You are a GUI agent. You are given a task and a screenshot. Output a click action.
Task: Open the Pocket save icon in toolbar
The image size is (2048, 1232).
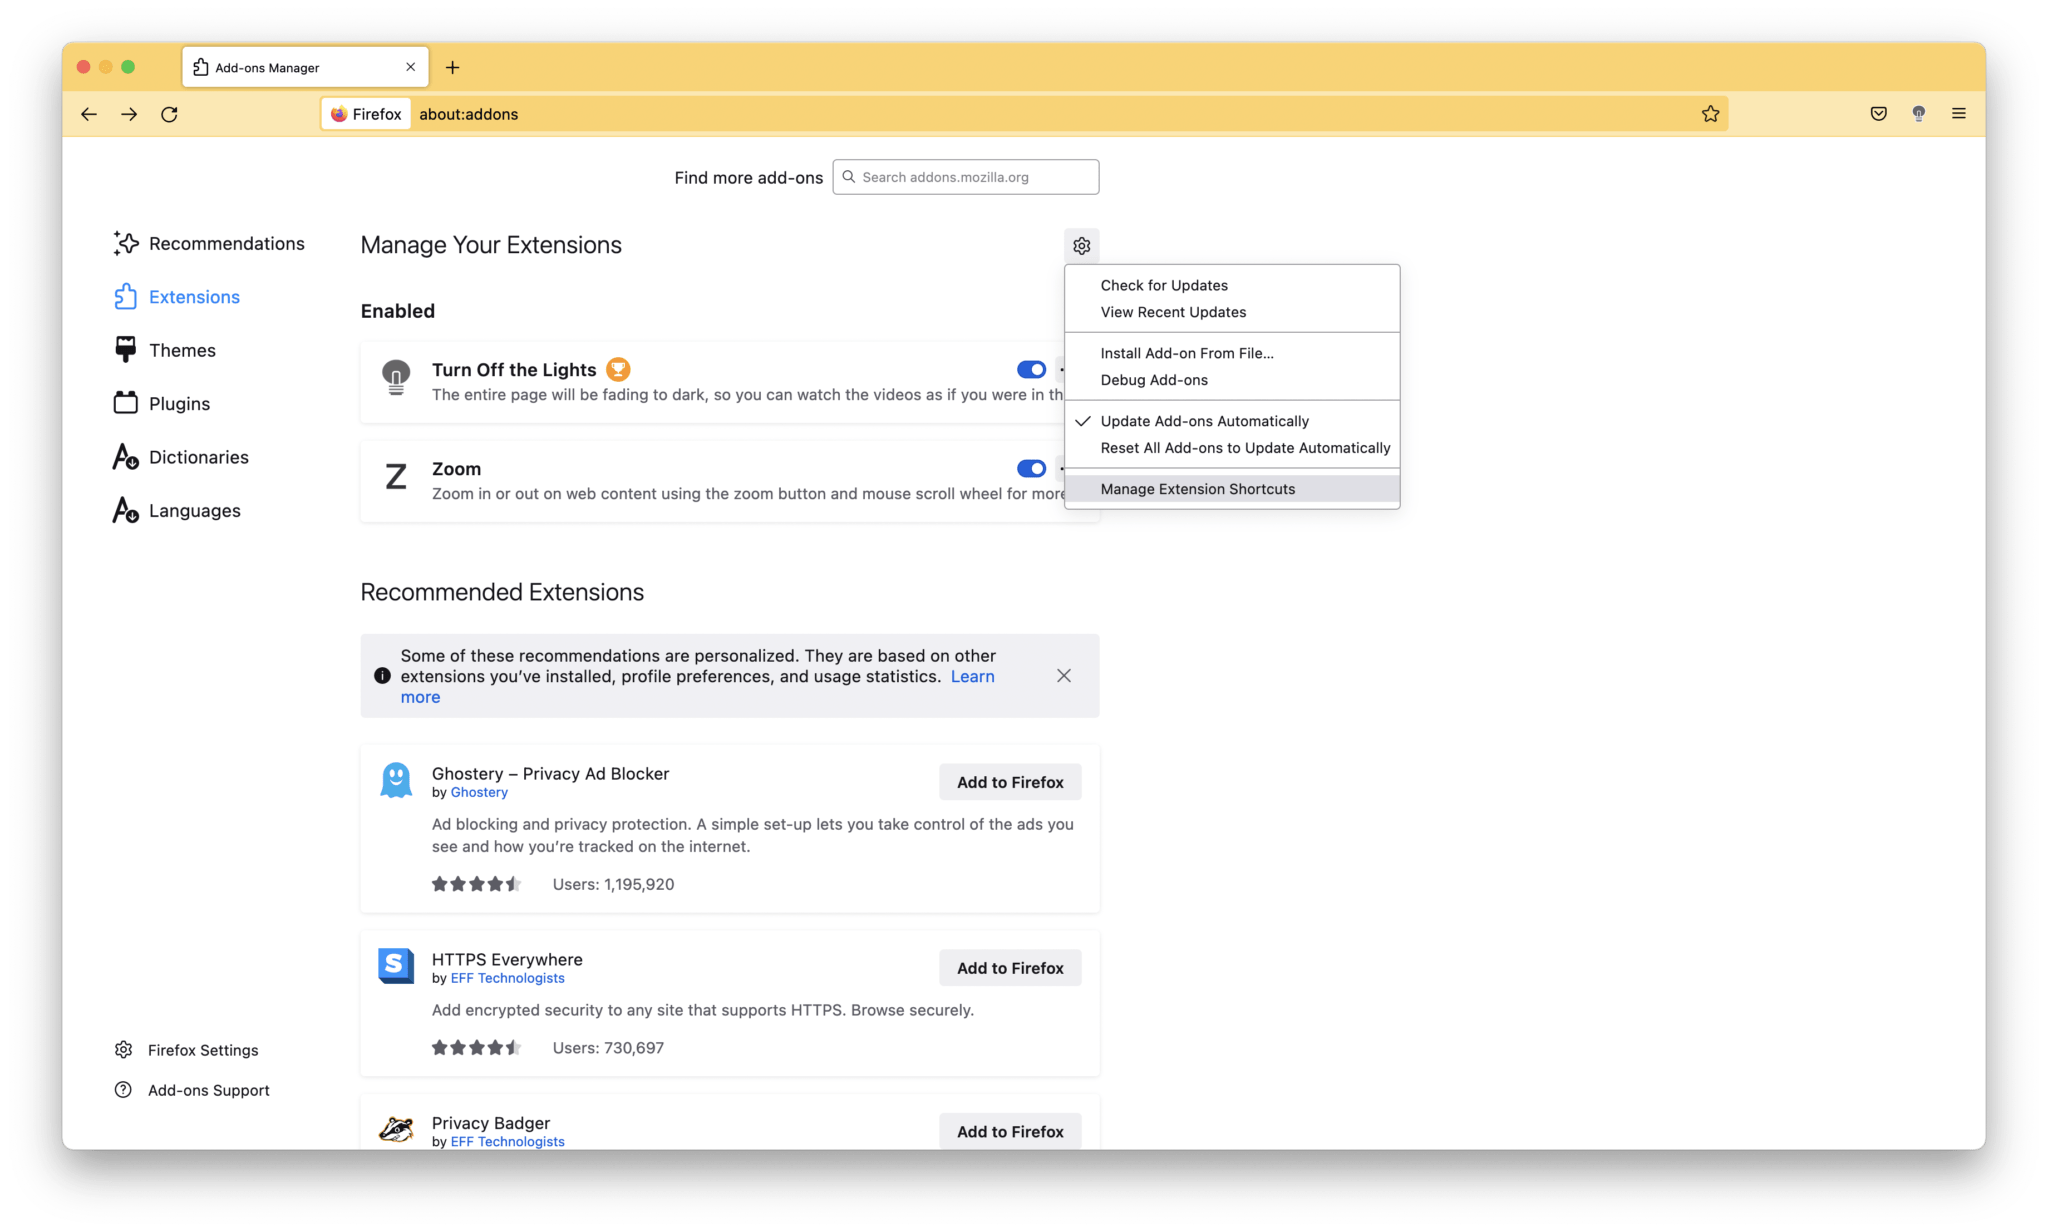point(1878,114)
